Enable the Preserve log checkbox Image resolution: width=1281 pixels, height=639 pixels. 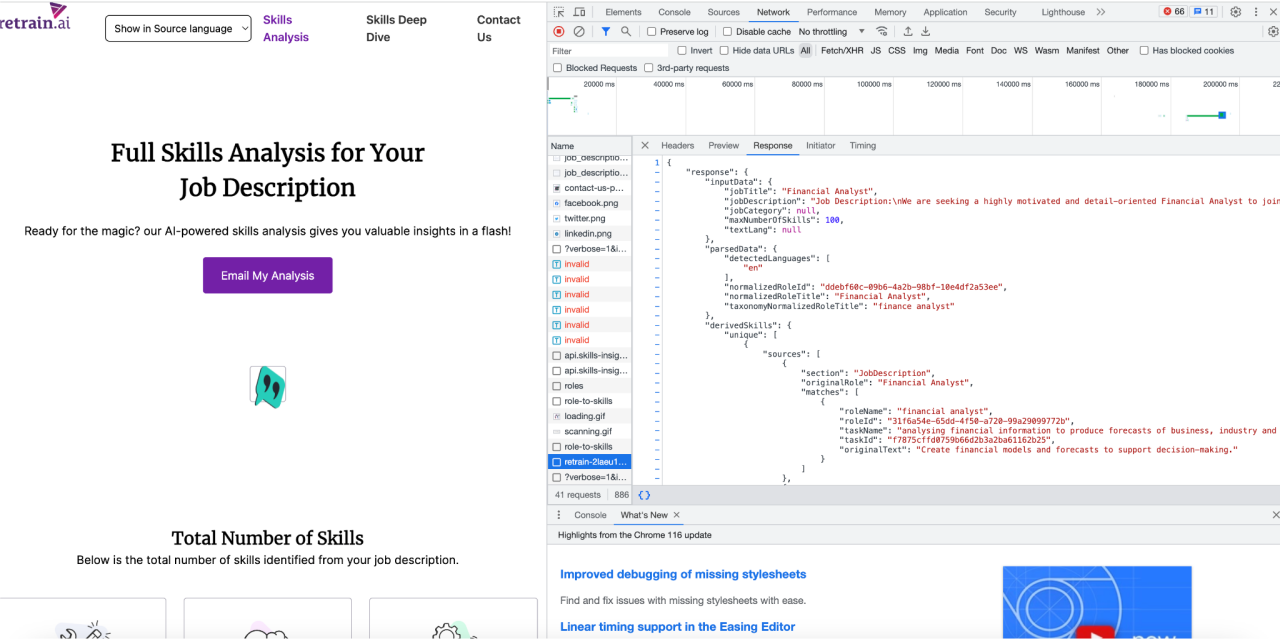point(653,32)
